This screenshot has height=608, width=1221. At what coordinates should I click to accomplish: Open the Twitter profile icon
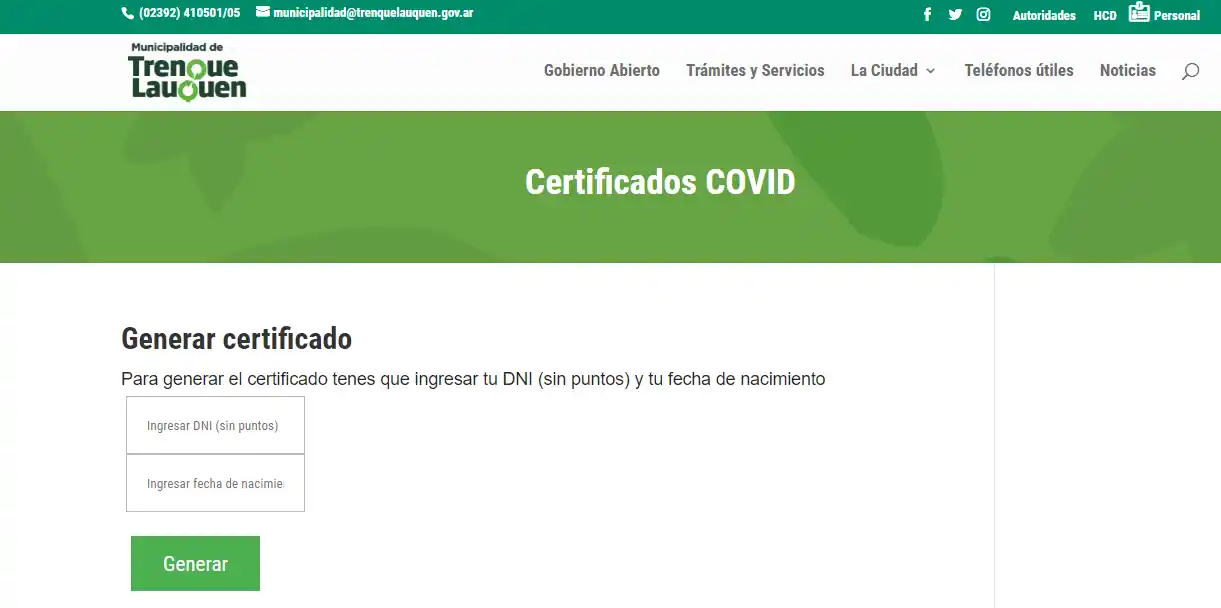click(955, 14)
